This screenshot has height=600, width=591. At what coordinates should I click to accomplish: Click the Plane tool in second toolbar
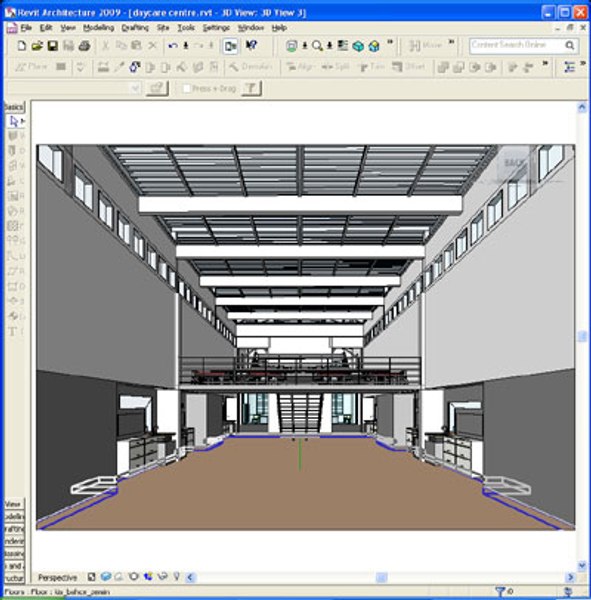coord(31,67)
